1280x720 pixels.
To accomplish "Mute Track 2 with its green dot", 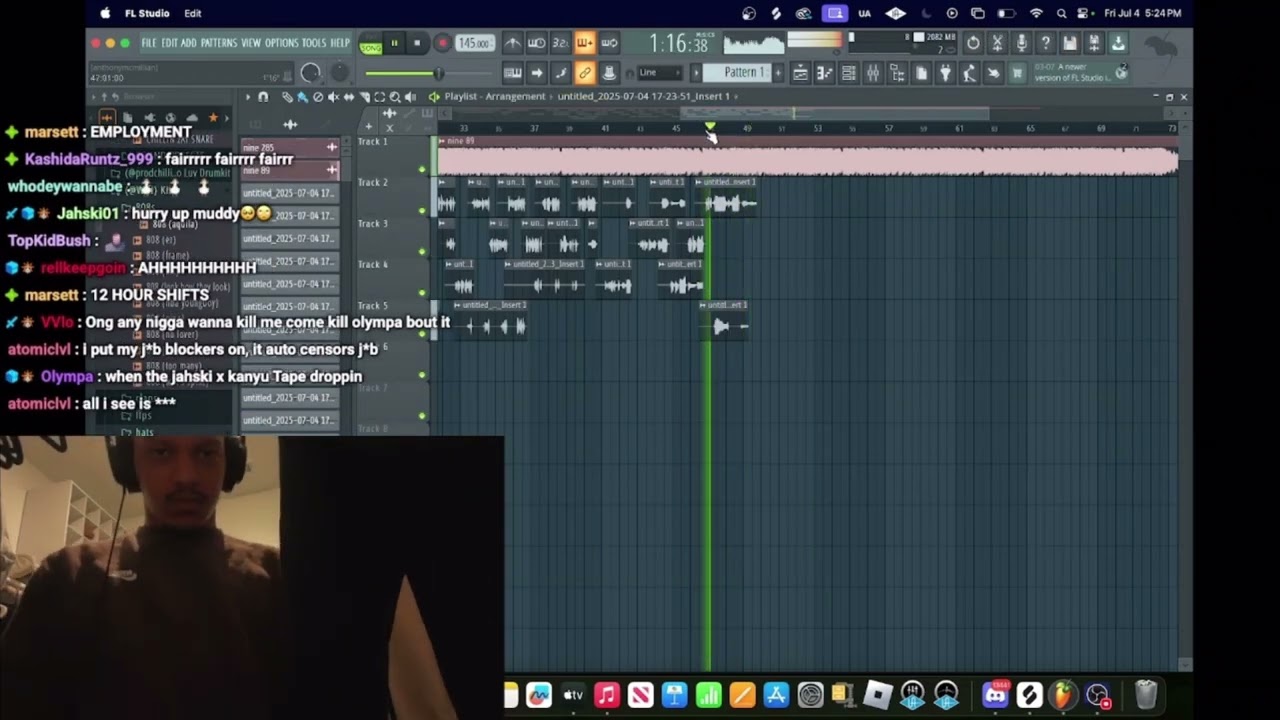I will click(422, 210).
